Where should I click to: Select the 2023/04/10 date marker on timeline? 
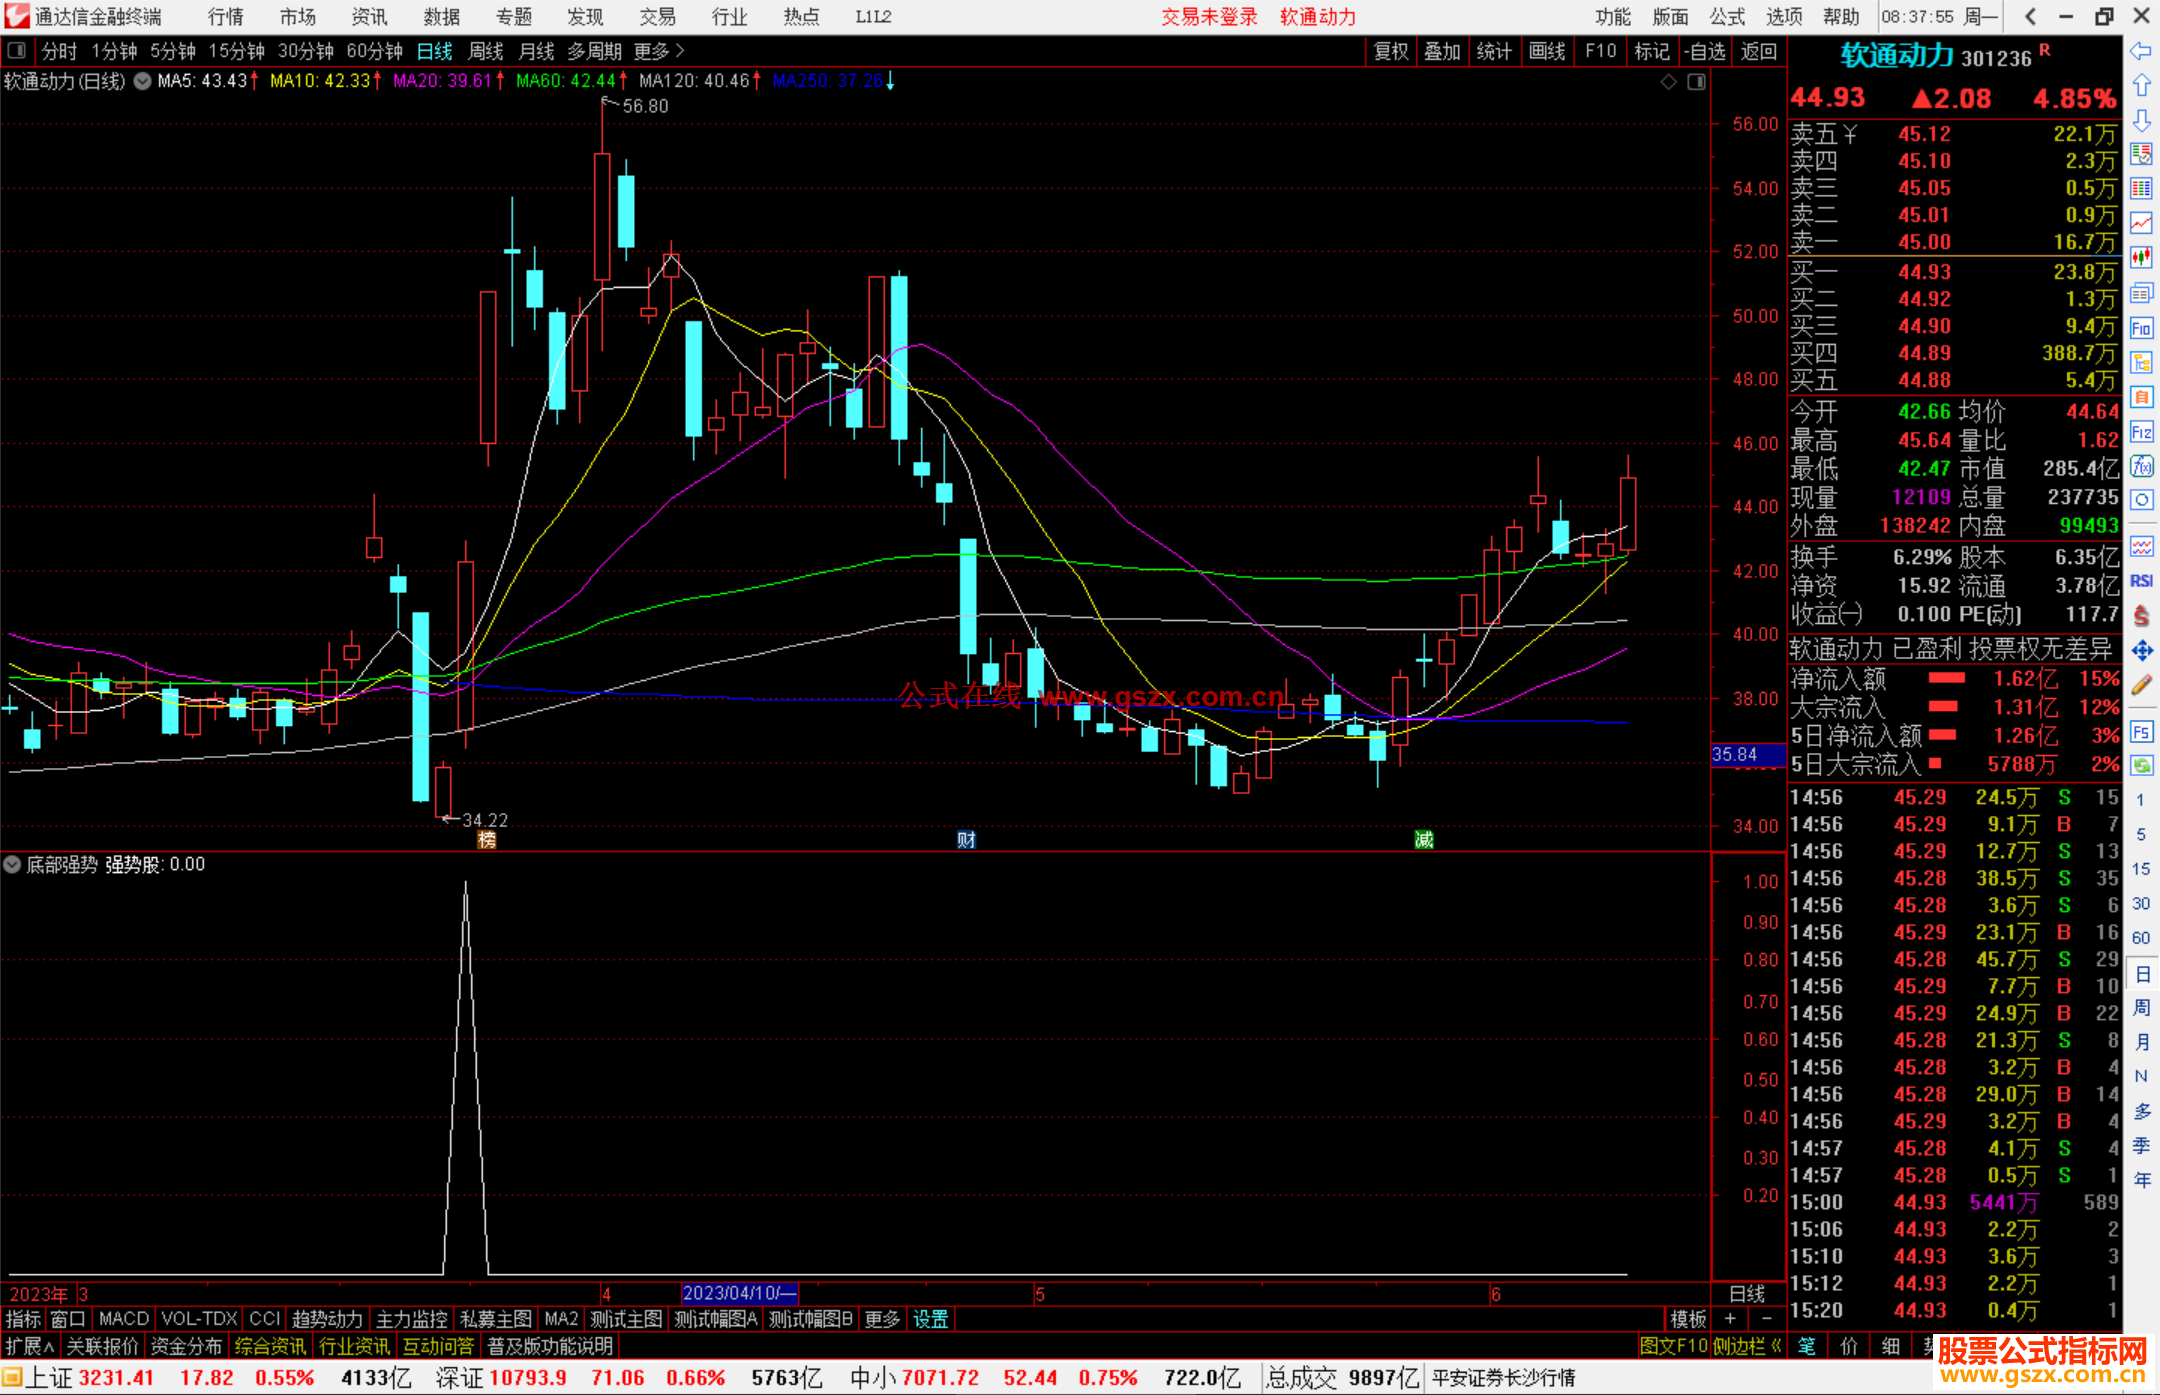739,1293
